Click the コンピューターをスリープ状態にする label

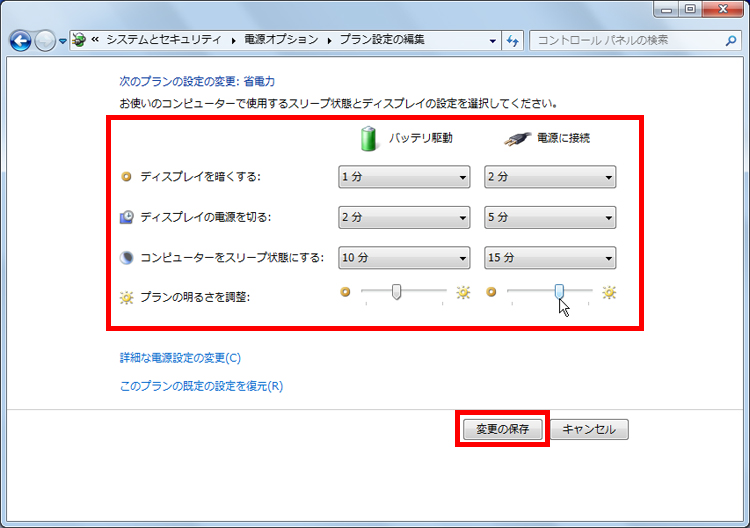232,258
